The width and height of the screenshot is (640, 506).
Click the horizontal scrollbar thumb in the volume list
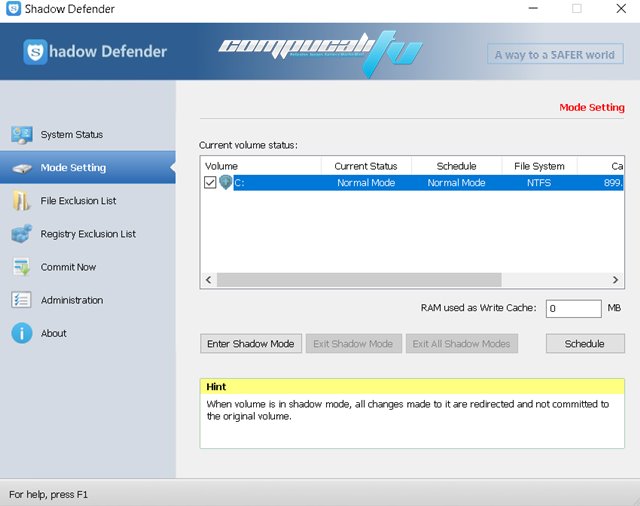(x=359, y=280)
